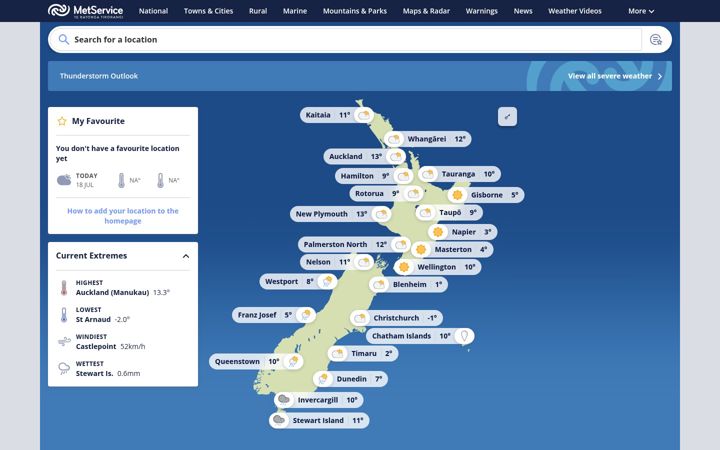
Task: Click St Arnaud lowest reading
Action: [102, 320]
